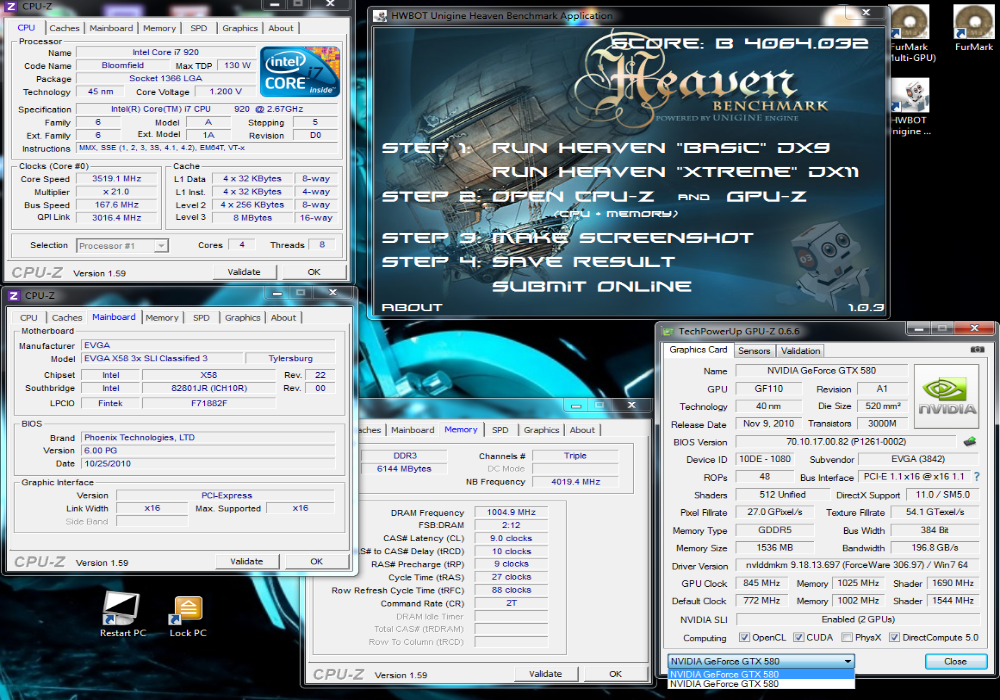Click Run Heaven "Xtreme" DX11

pyautogui.click(x=675, y=172)
